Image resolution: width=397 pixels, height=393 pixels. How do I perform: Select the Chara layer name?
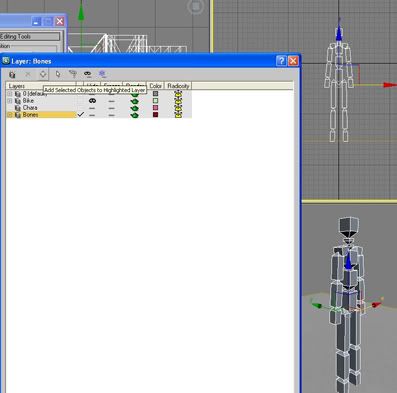(x=30, y=108)
